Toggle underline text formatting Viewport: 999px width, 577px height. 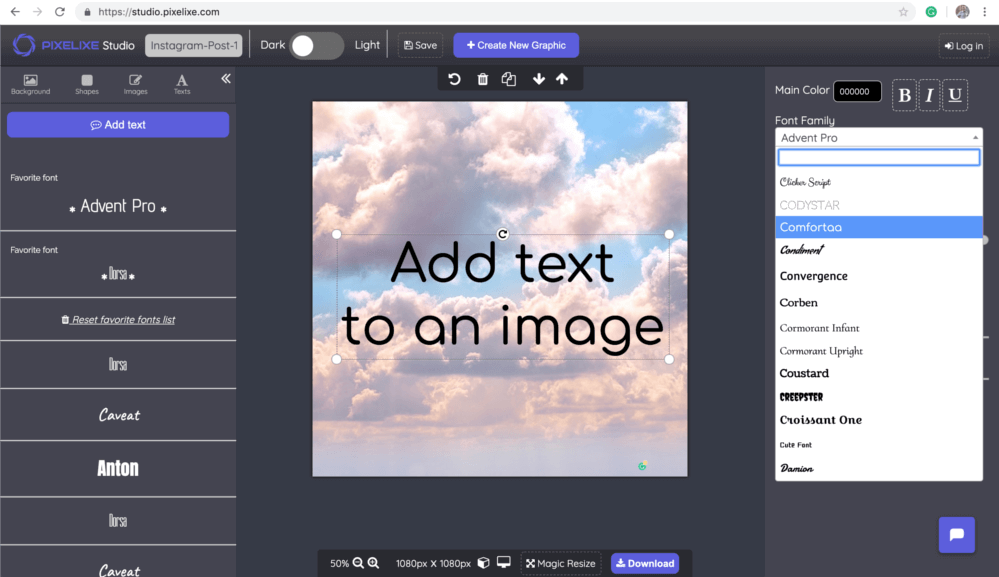(x=955, y=95)
